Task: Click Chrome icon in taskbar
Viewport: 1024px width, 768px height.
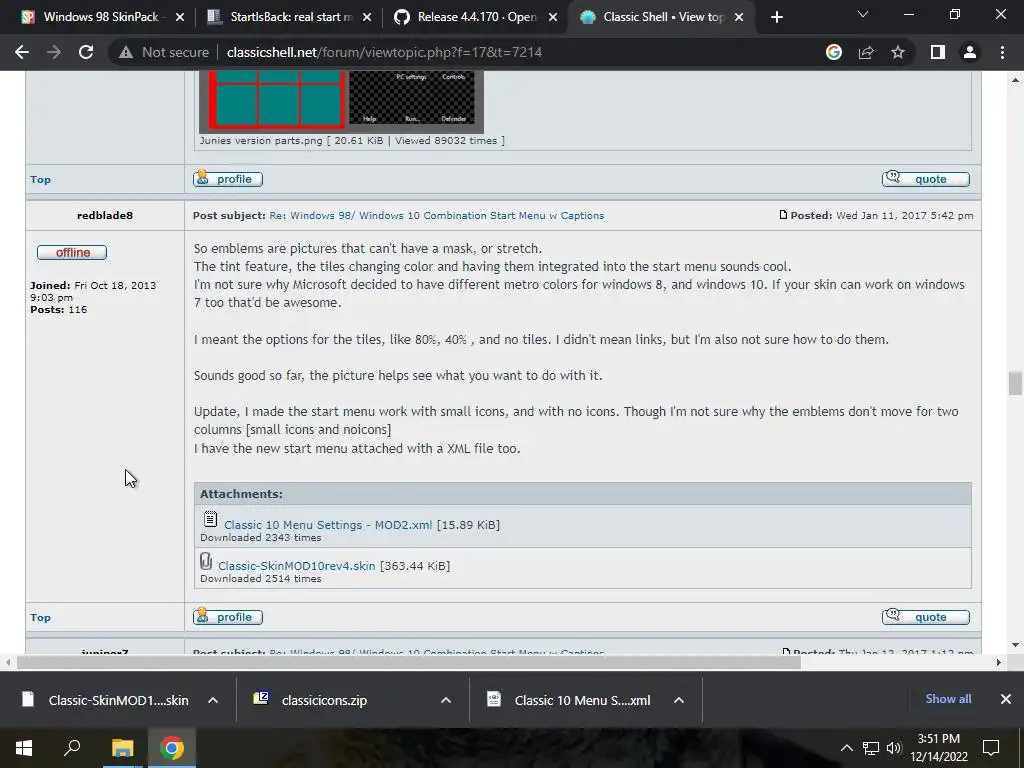Action: click(172, 748)
